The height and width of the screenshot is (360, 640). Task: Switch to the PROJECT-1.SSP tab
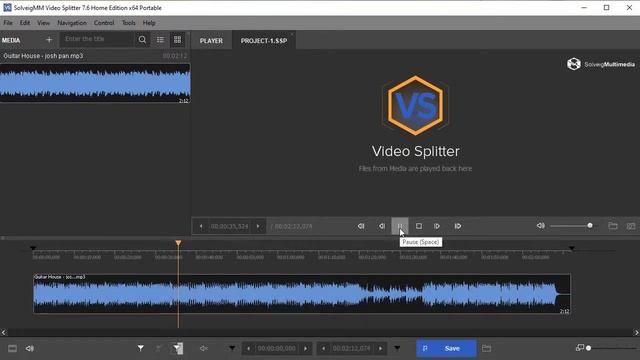coord(264,40)
